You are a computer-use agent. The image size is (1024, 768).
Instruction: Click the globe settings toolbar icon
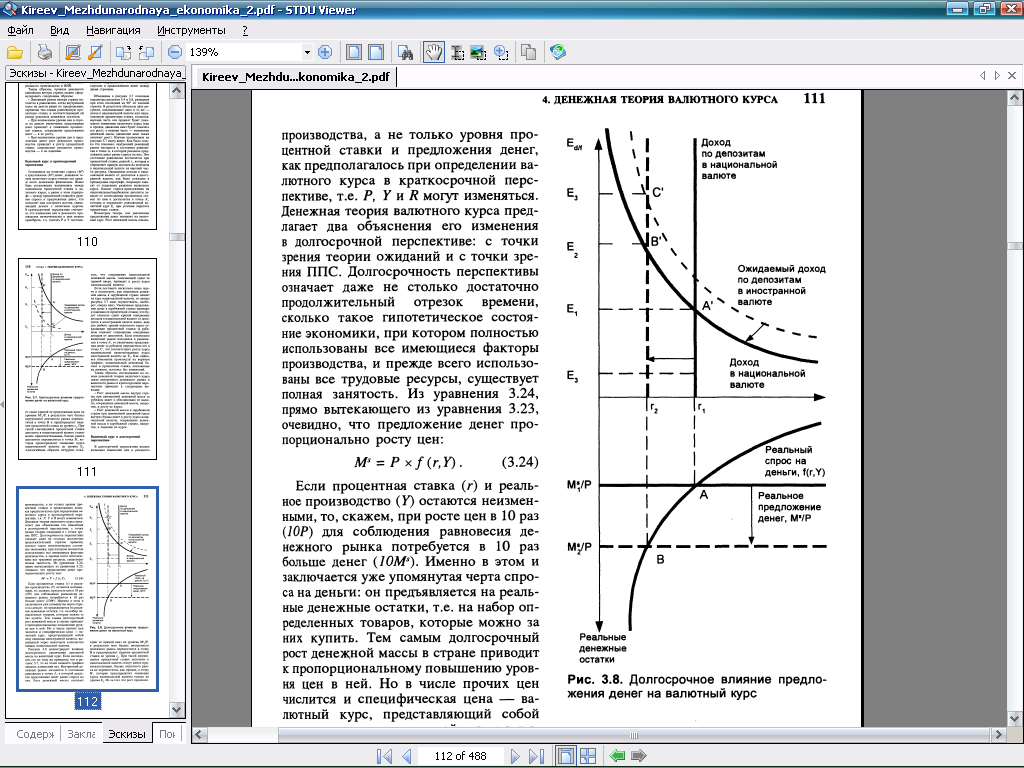pos(558,52)
